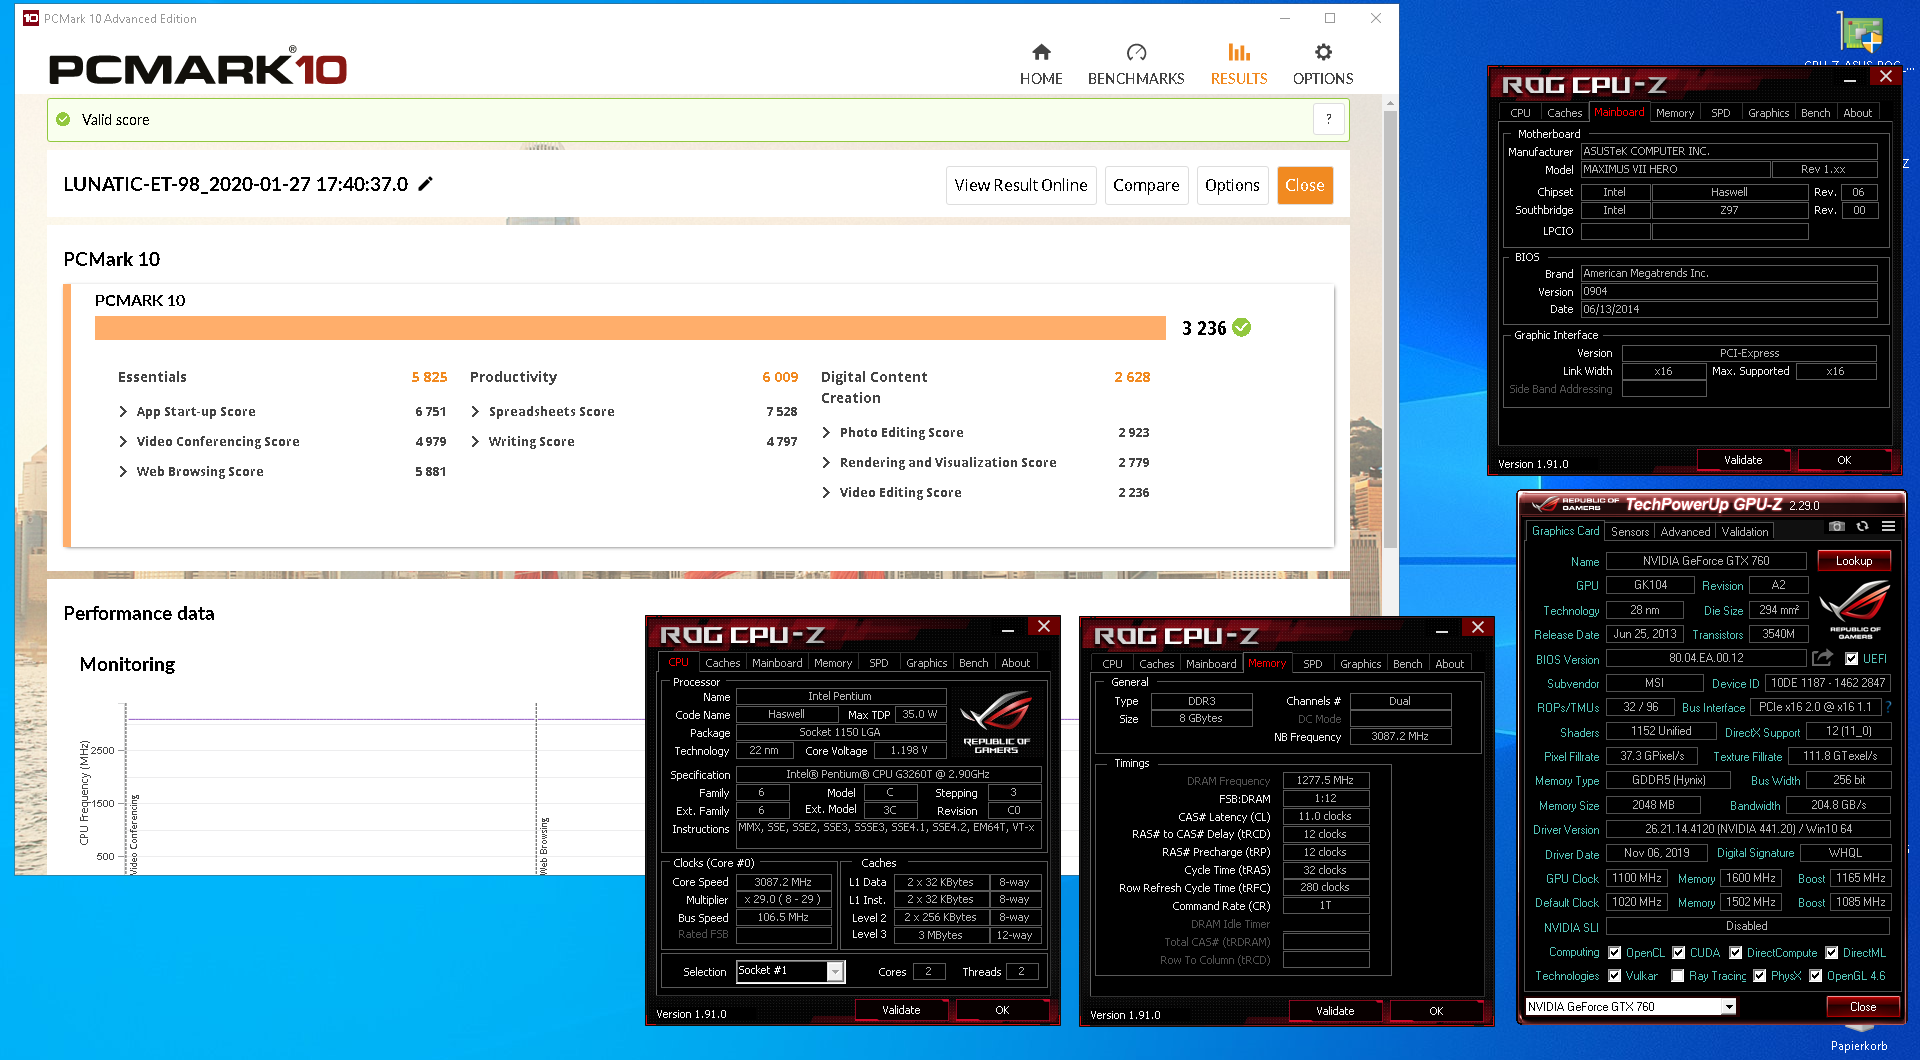
Task: Minimize the CPU-Z CPU window
Action: 1007,628
